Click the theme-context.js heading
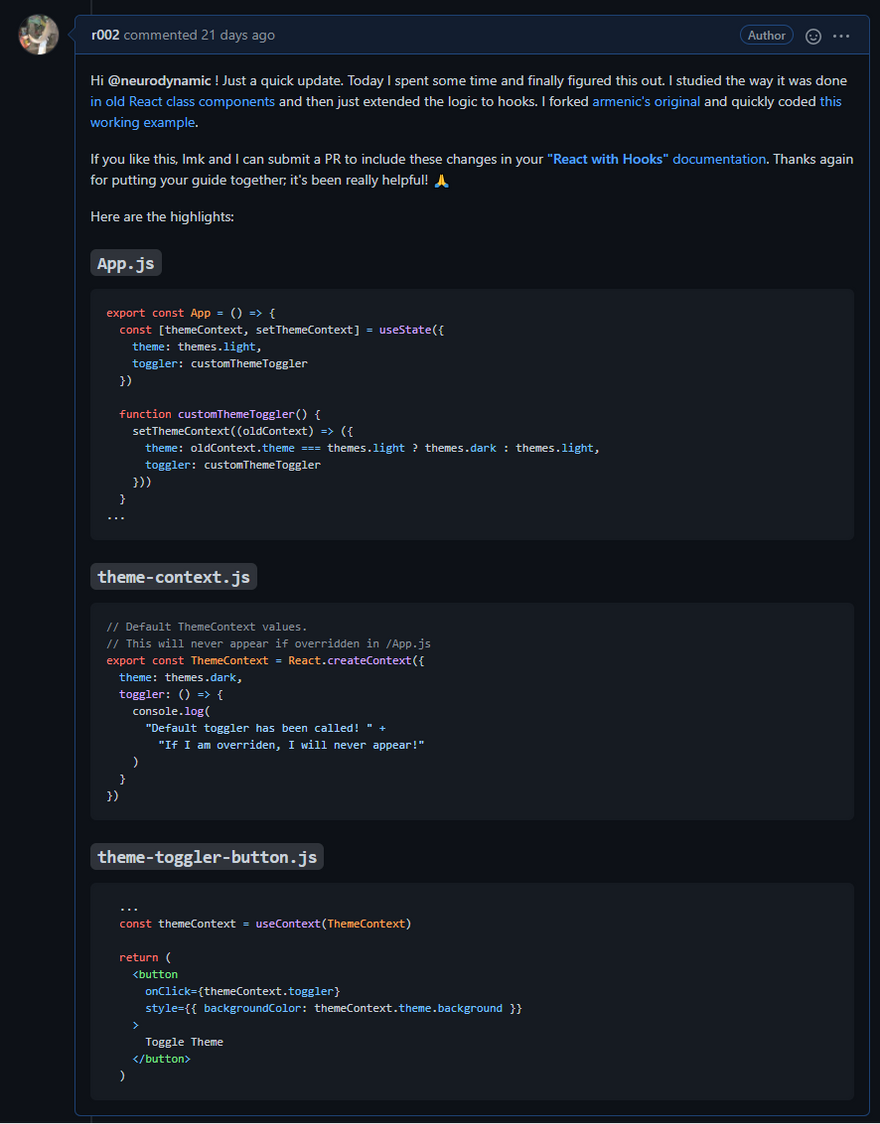 pos(173,577)
